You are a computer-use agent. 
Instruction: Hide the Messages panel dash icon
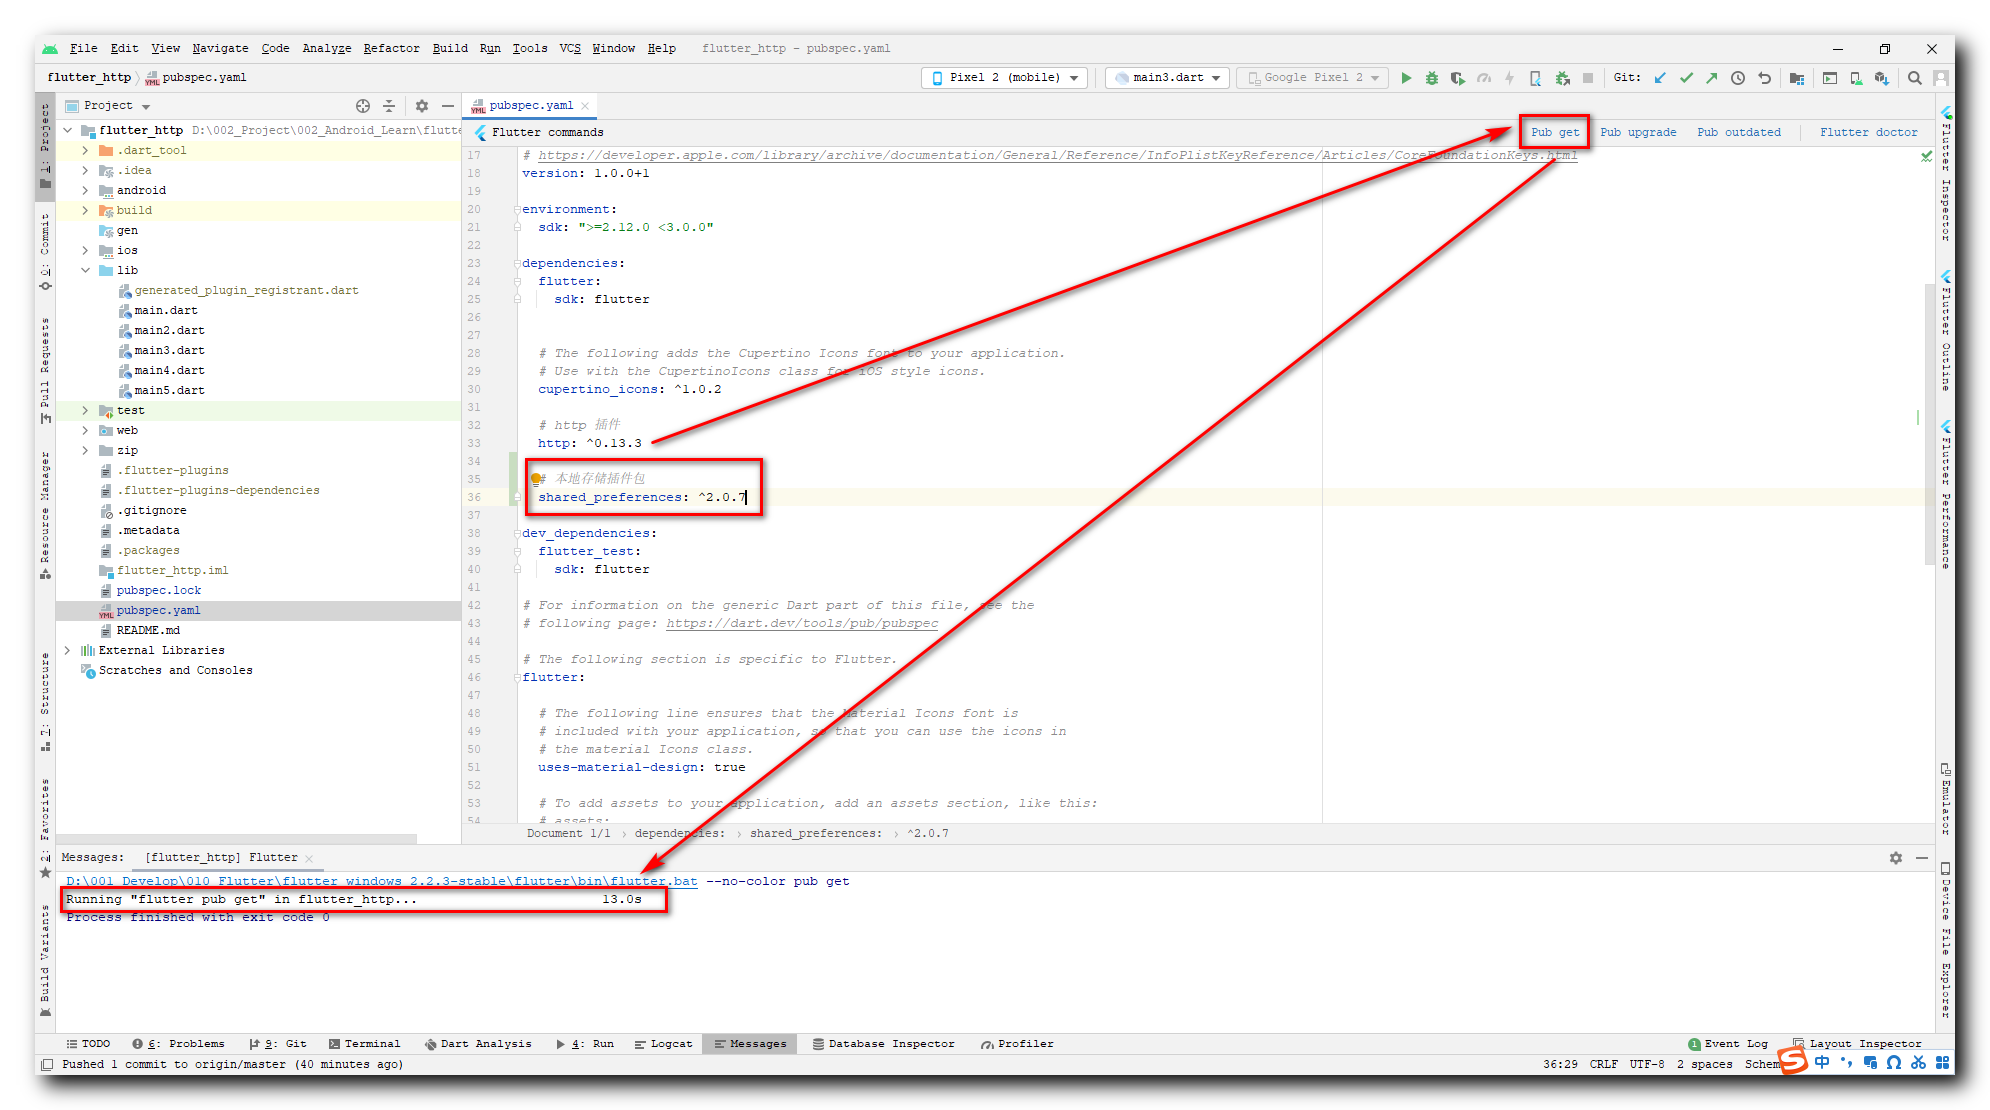1922,858
